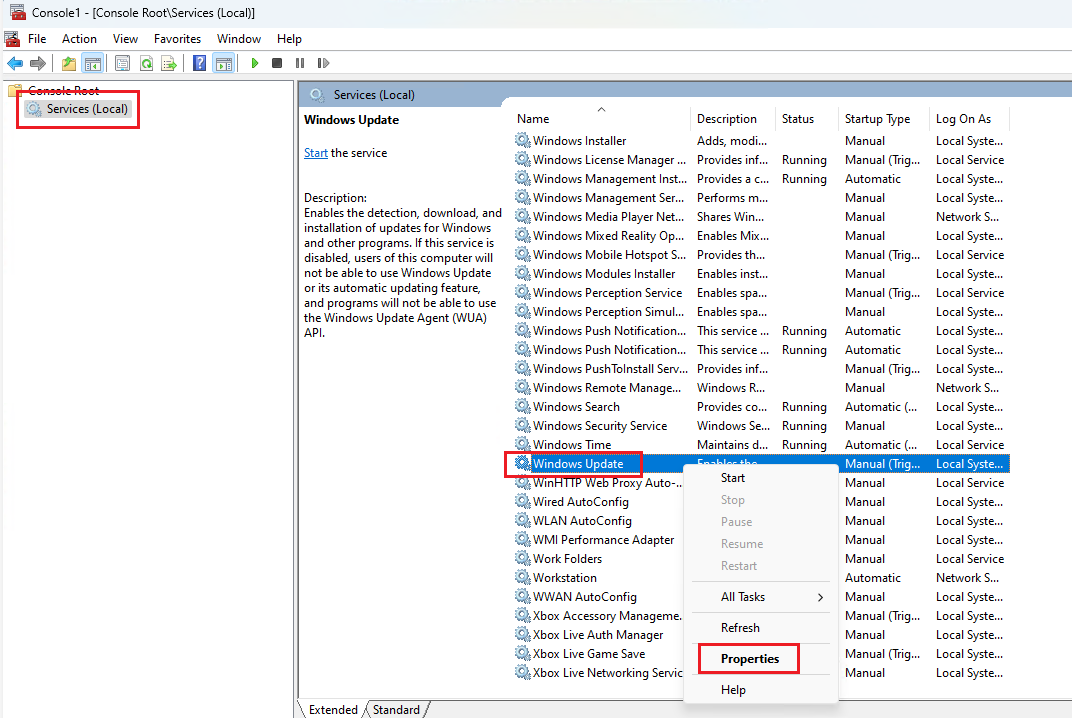Select the WMI Performance Adapter row
This screenshot has height=718, width=1072.
pyautogui.click(x=760, y=540)
